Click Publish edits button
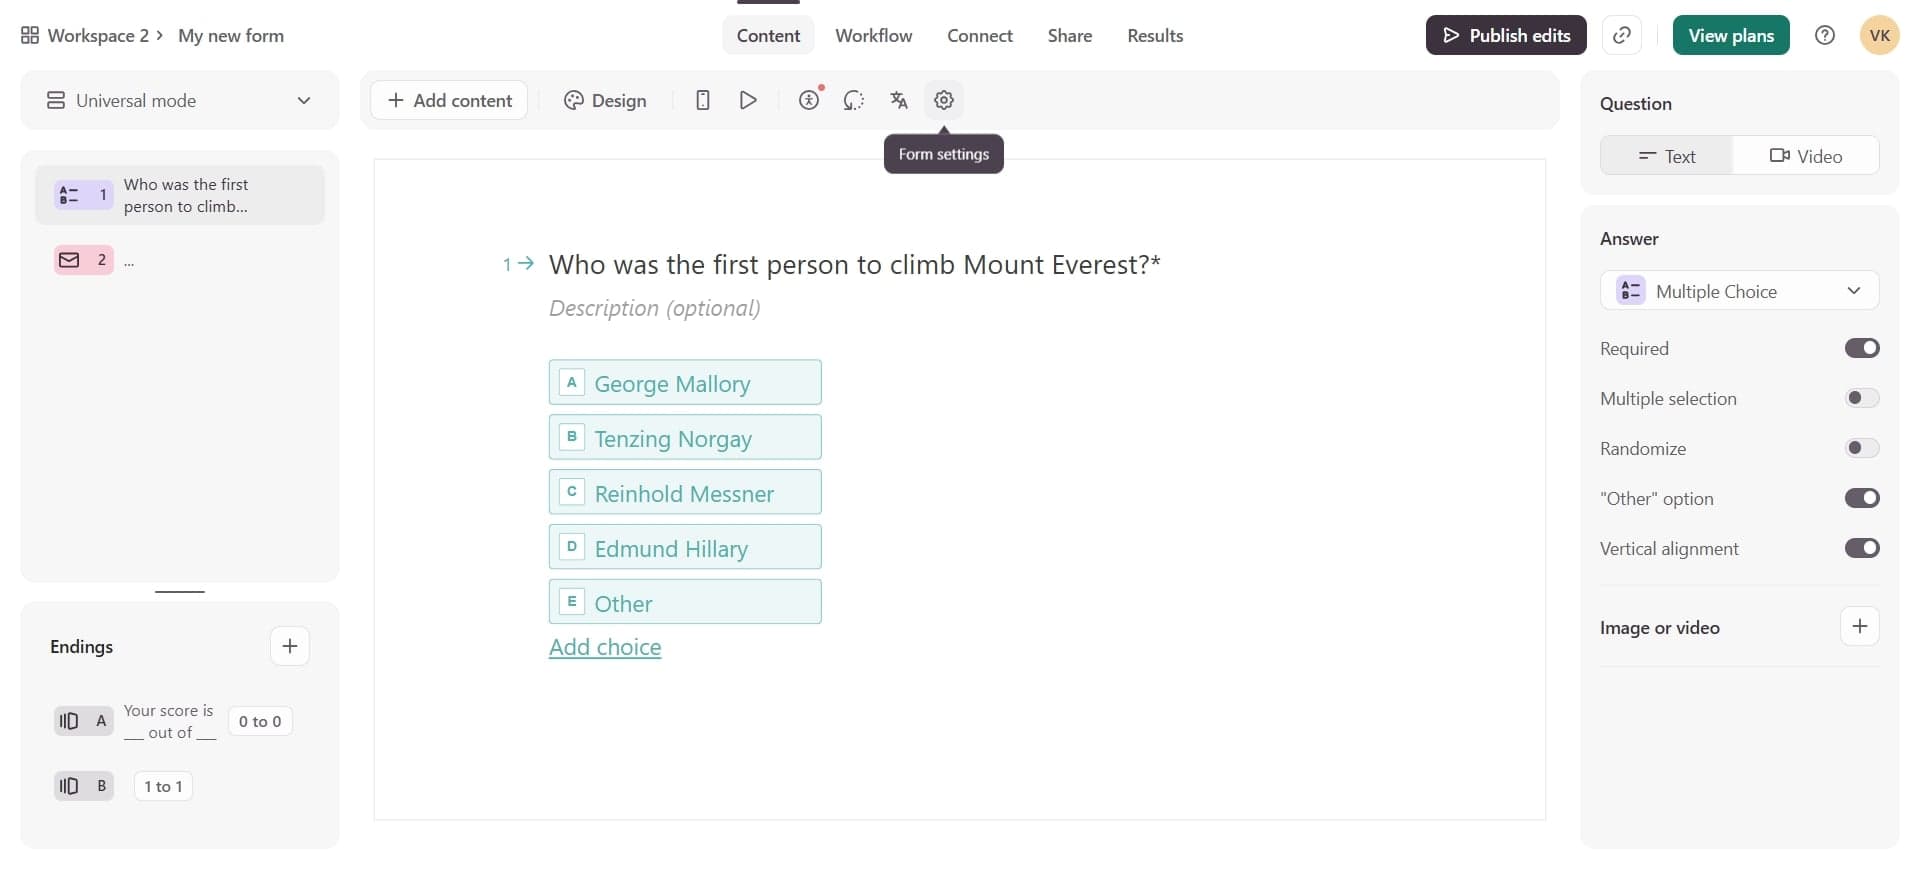Screen dimensions: 1920x869 point(1505,35)
